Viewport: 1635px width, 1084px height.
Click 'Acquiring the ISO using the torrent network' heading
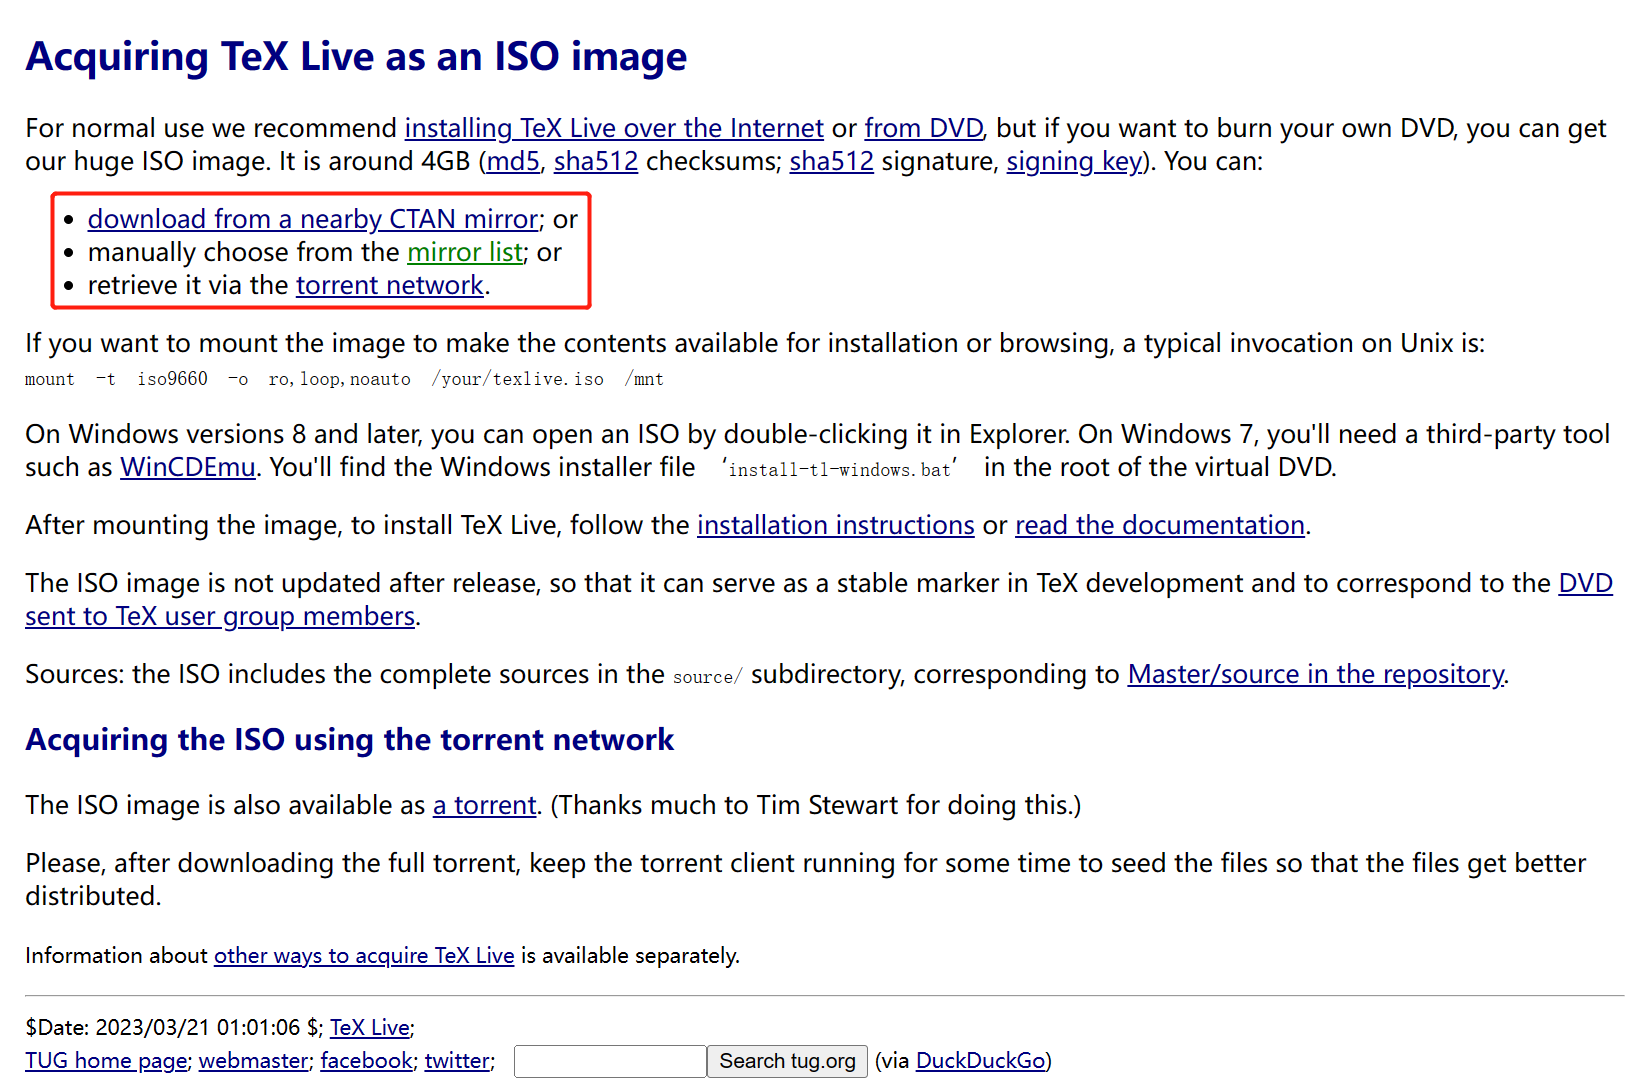point(350,739)
